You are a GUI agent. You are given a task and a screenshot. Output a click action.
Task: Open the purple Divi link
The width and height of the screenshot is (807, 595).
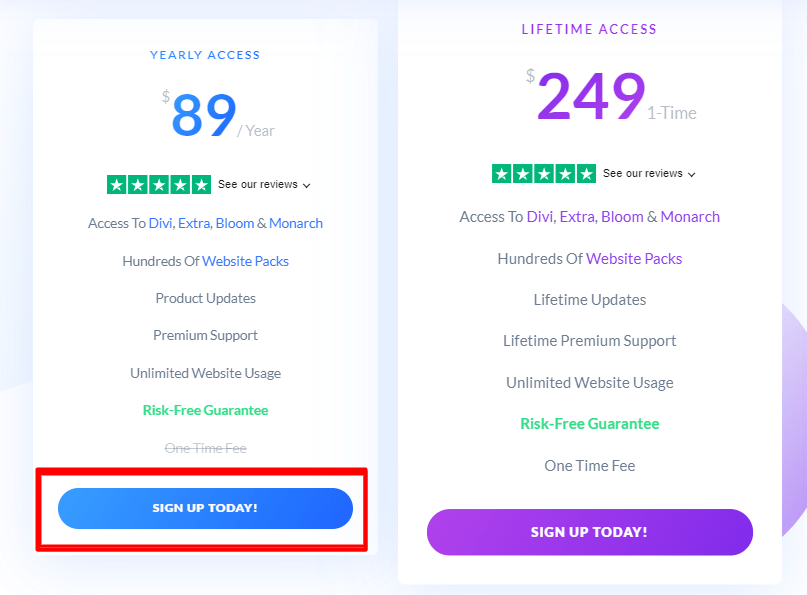539,217
